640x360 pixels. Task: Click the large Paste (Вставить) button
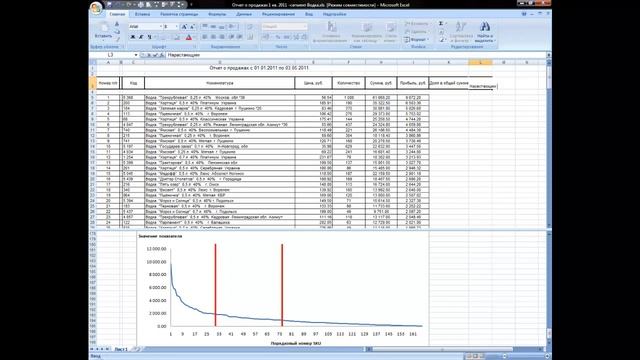pos(103,31)
